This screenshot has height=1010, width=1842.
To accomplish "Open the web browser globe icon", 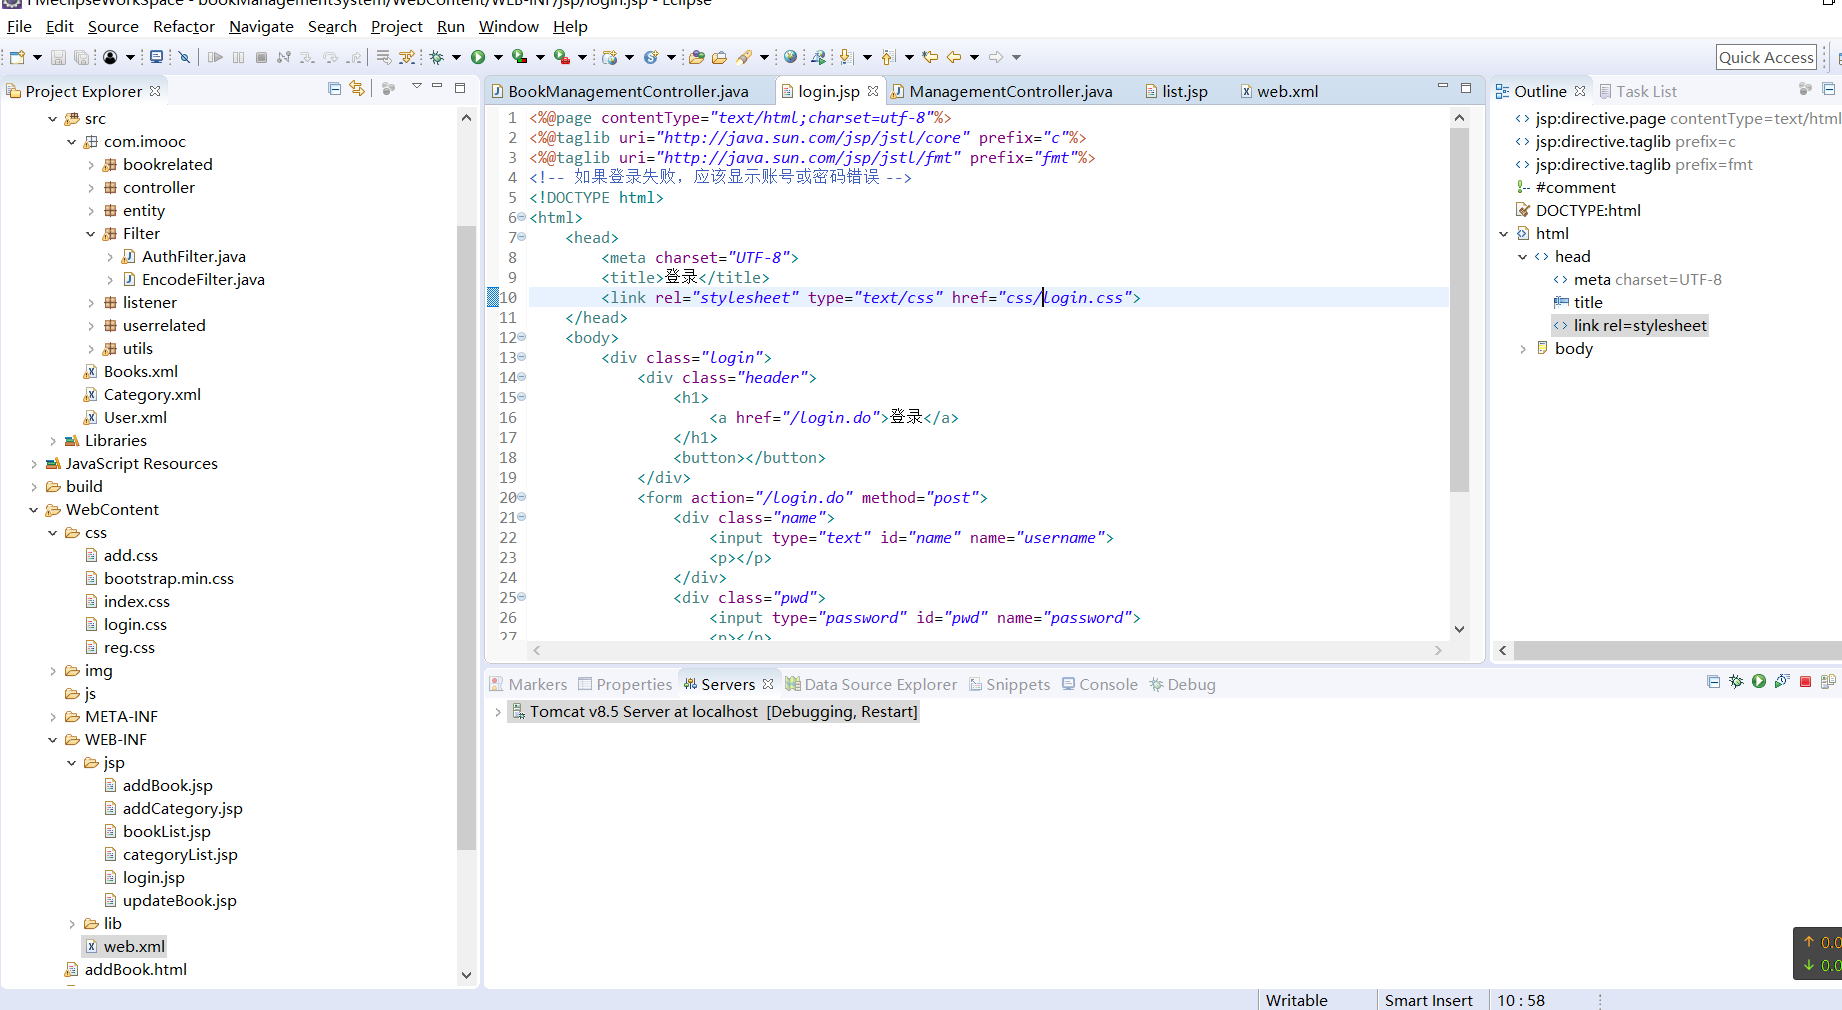I will coord(790,57).
